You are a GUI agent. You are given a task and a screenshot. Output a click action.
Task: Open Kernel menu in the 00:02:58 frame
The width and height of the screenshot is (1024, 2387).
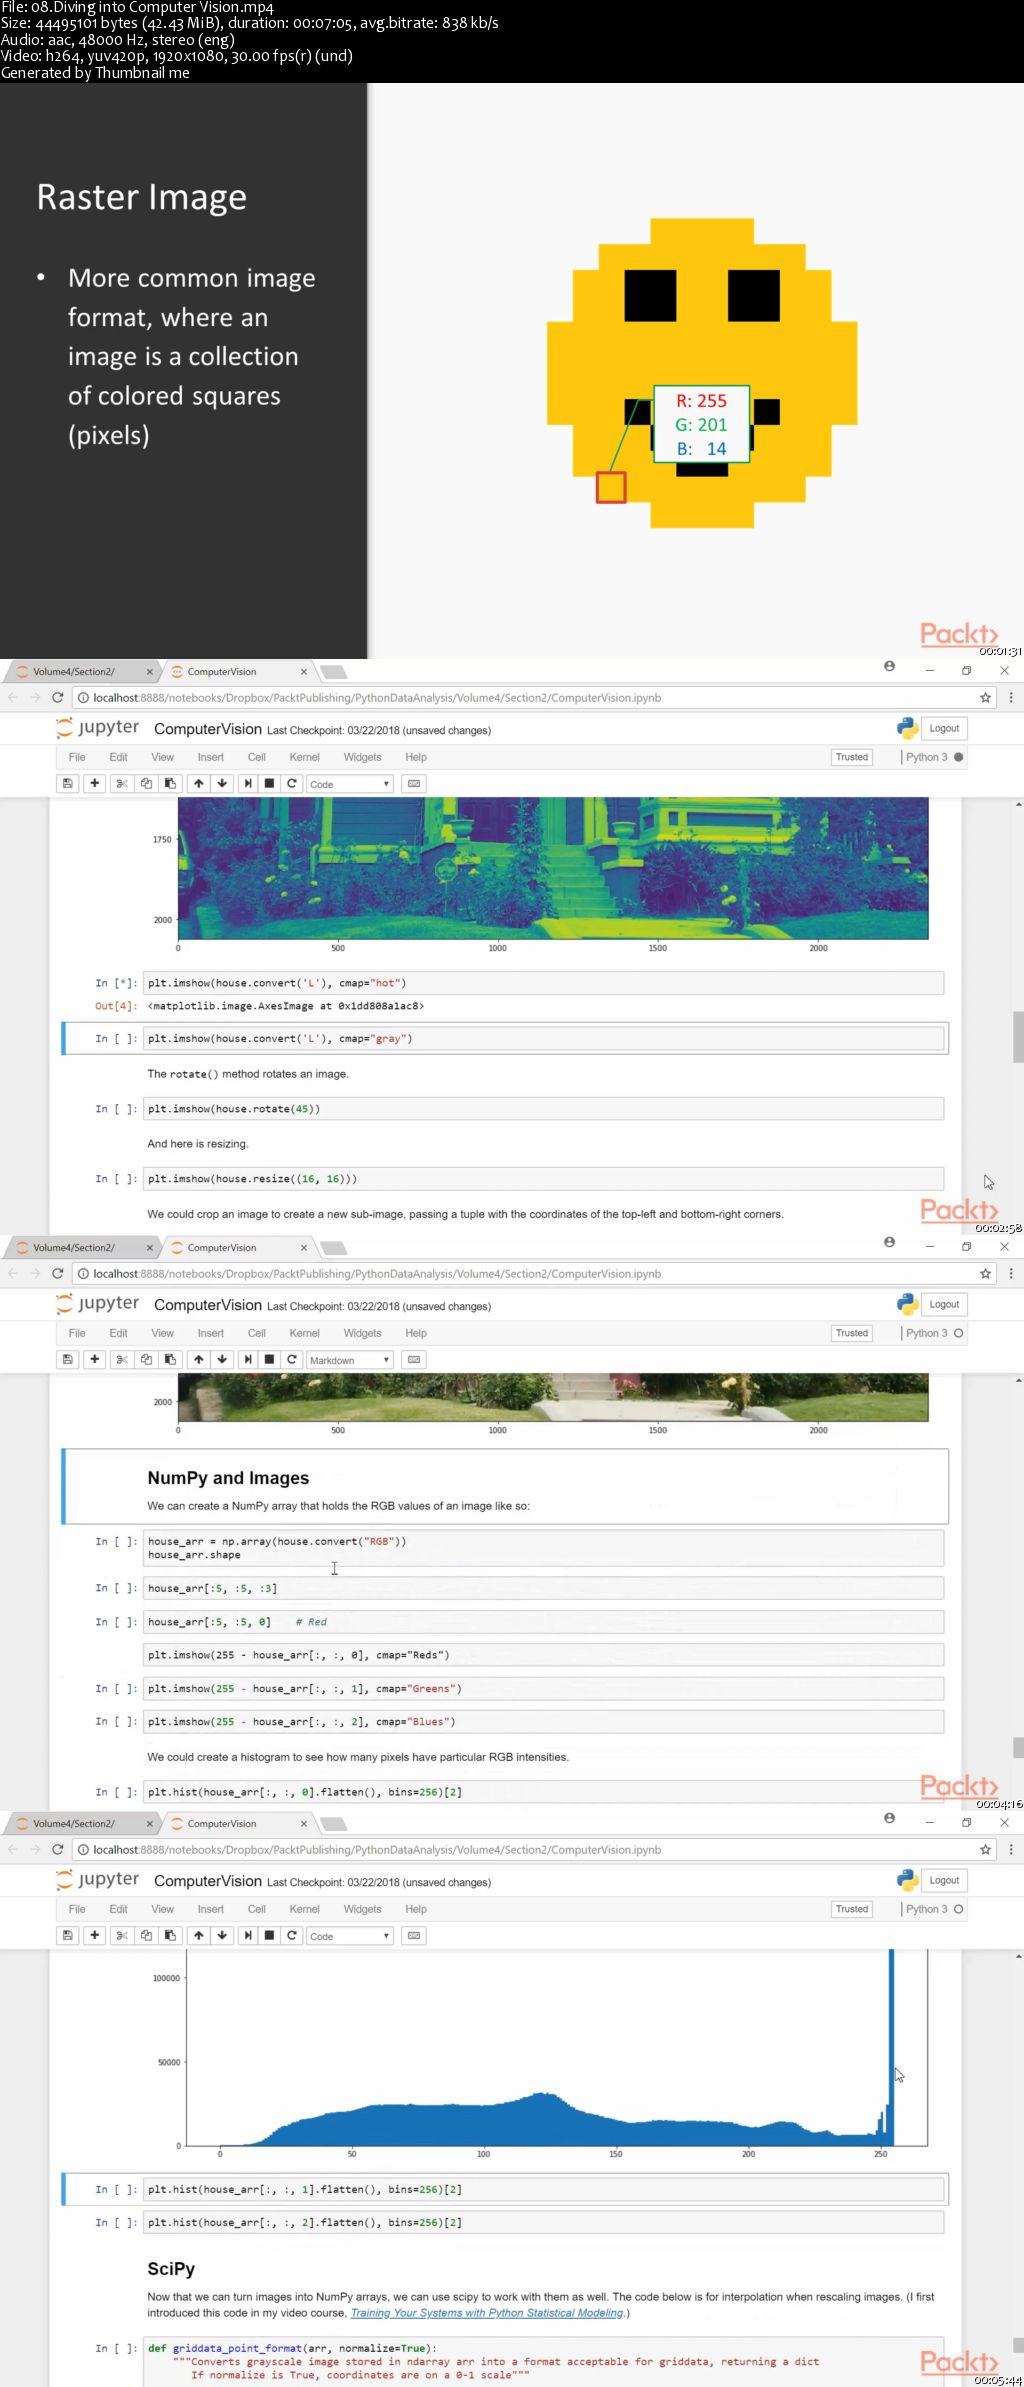pos(305,757)
